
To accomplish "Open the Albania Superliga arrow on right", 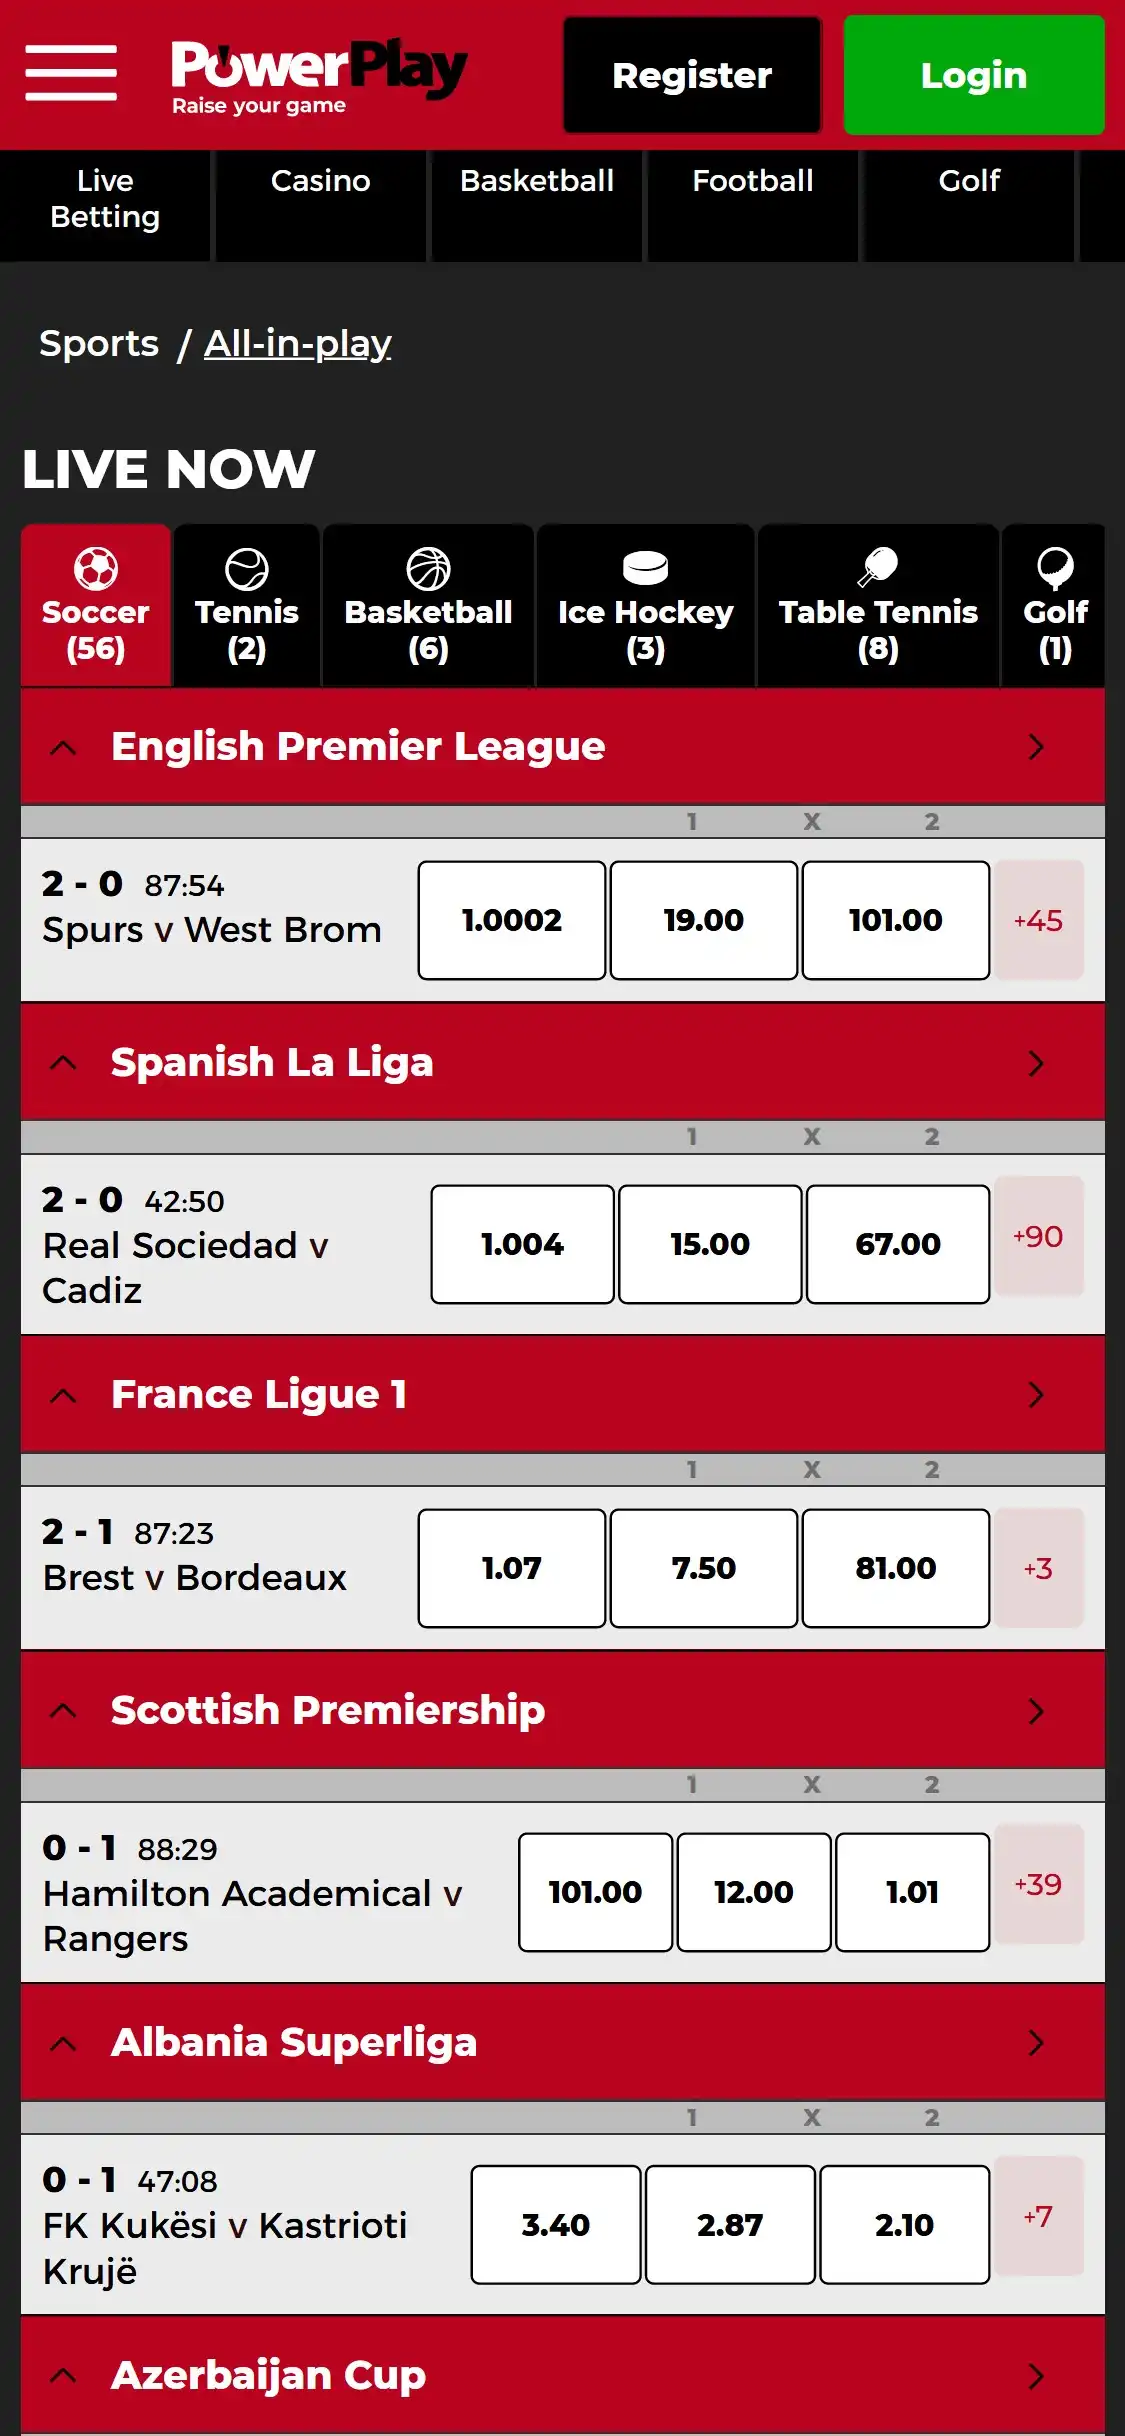I will click(1036, 2043).
